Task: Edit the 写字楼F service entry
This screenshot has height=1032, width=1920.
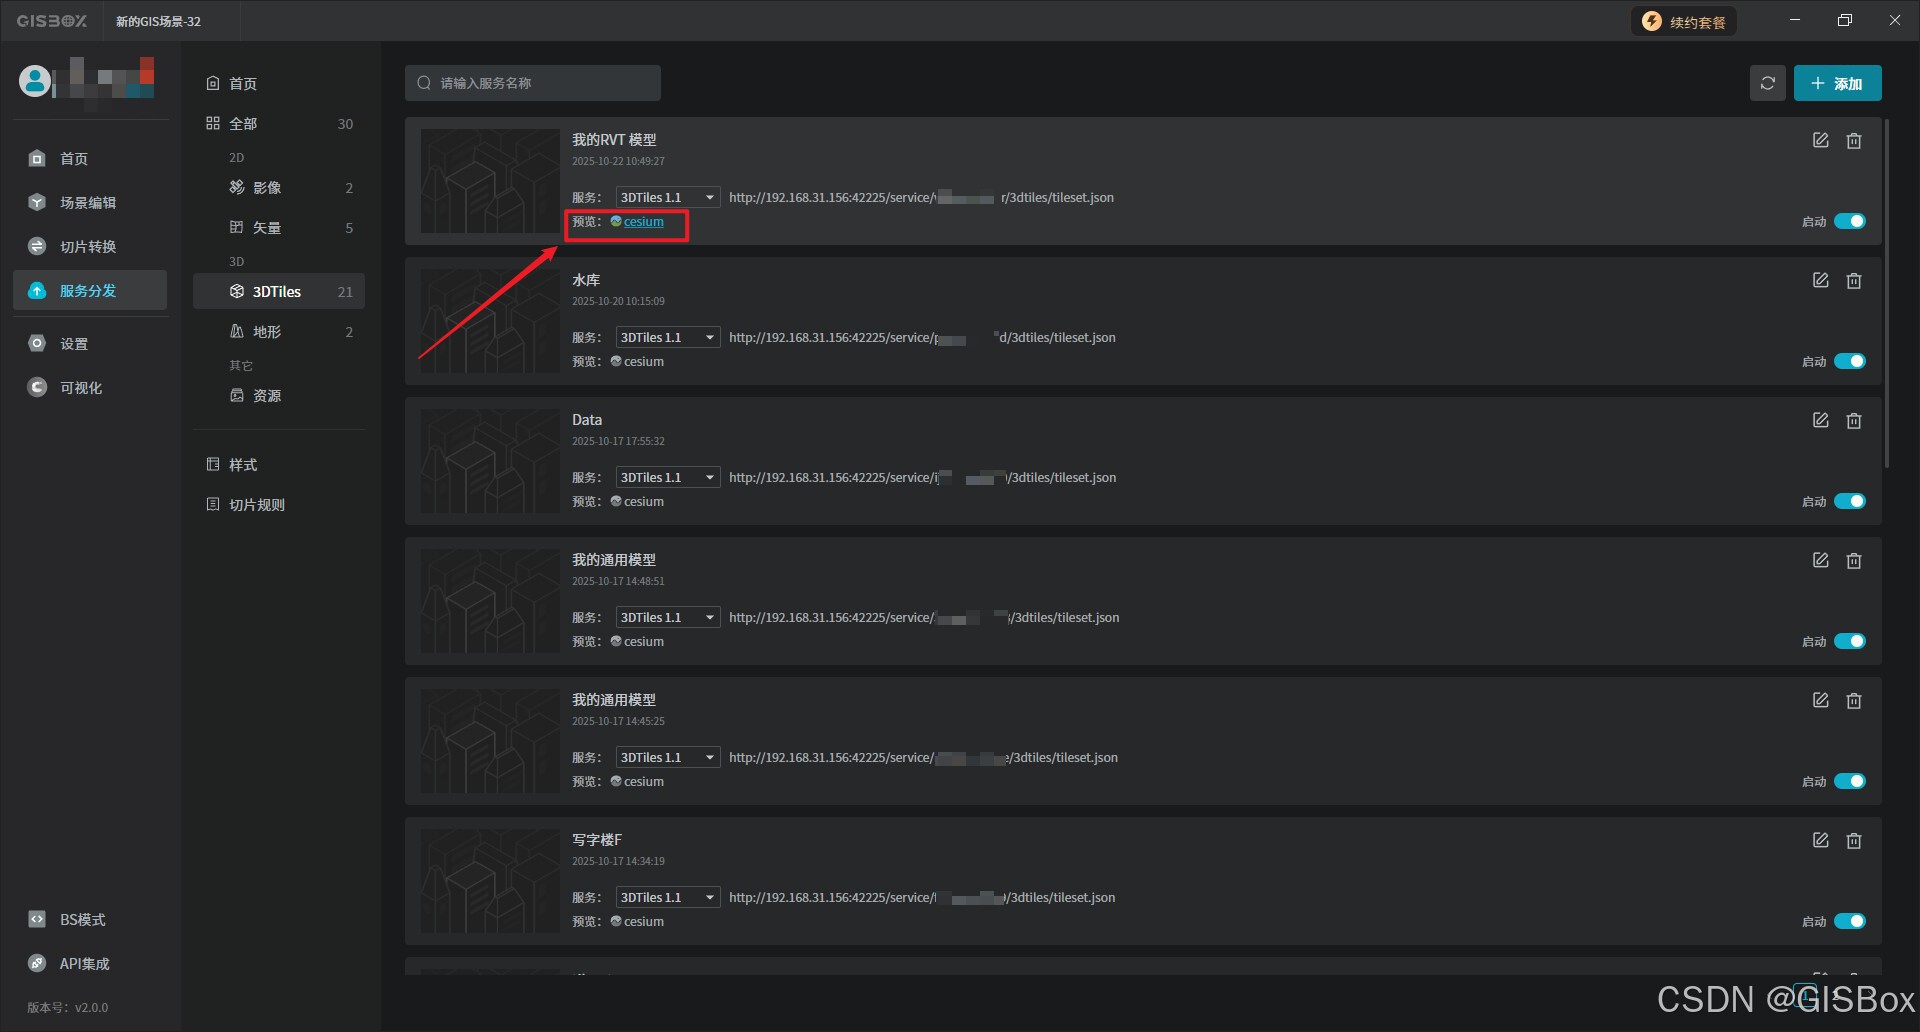Action: tap(1820, 840)
